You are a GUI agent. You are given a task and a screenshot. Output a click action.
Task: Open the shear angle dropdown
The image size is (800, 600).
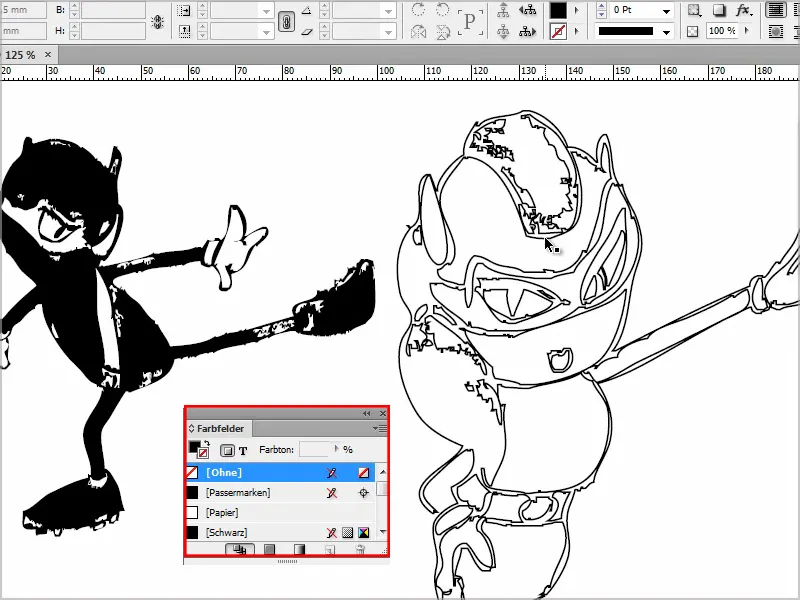[x=389, y=32]
